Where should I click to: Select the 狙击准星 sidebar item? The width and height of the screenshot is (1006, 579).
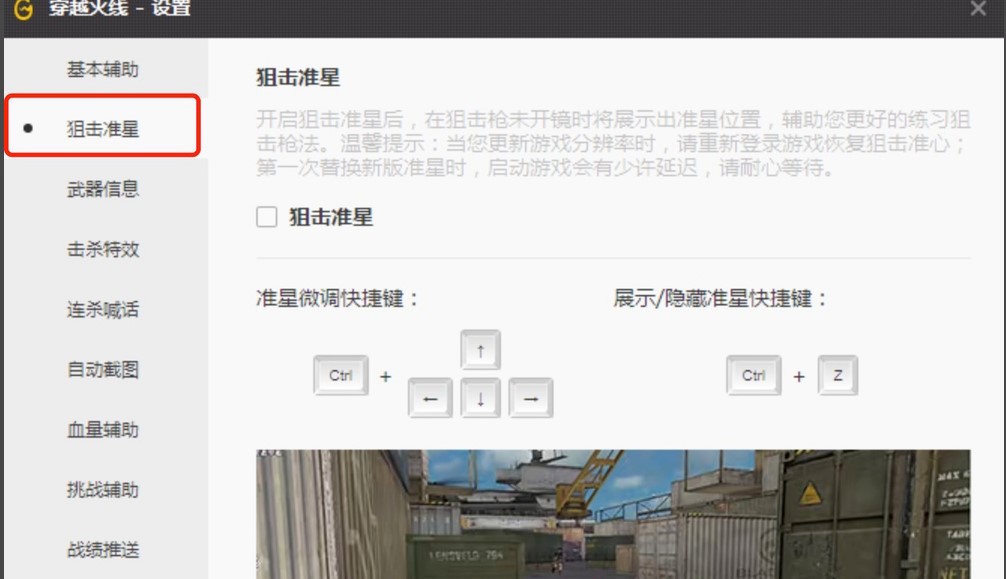103,126
